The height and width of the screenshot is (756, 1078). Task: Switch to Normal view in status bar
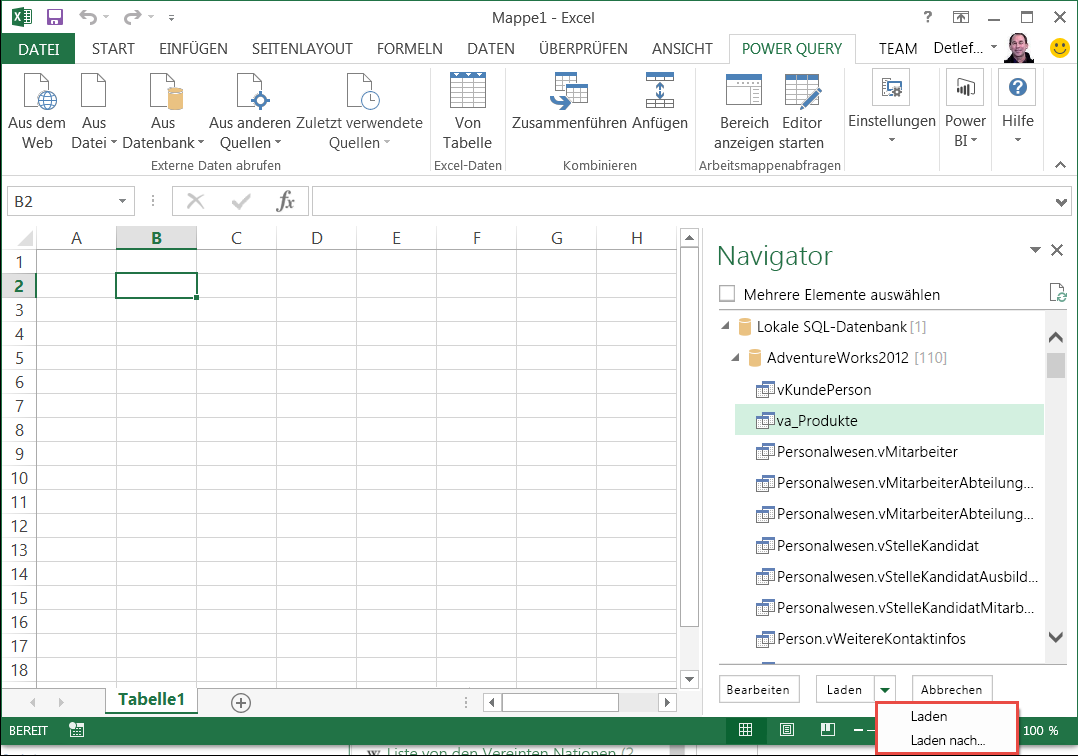[745, 730]
